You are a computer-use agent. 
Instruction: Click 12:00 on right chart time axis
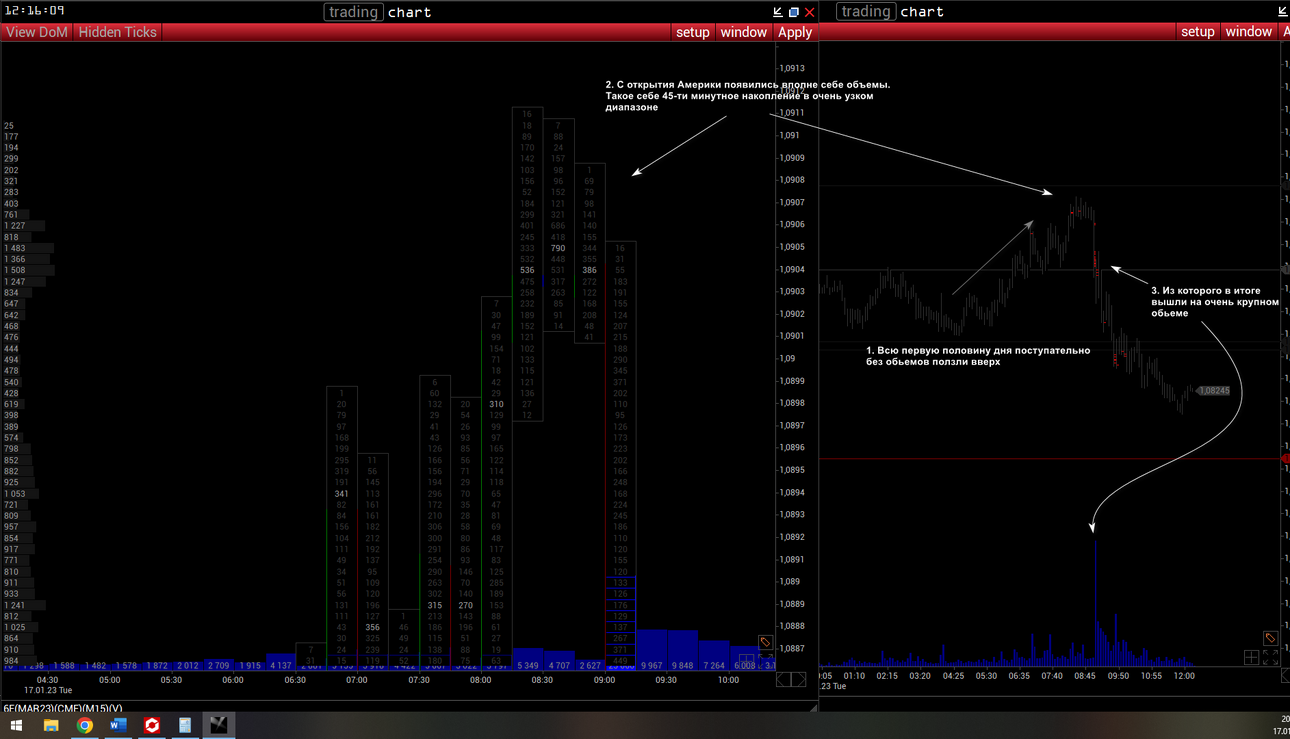coord(1184,676)
